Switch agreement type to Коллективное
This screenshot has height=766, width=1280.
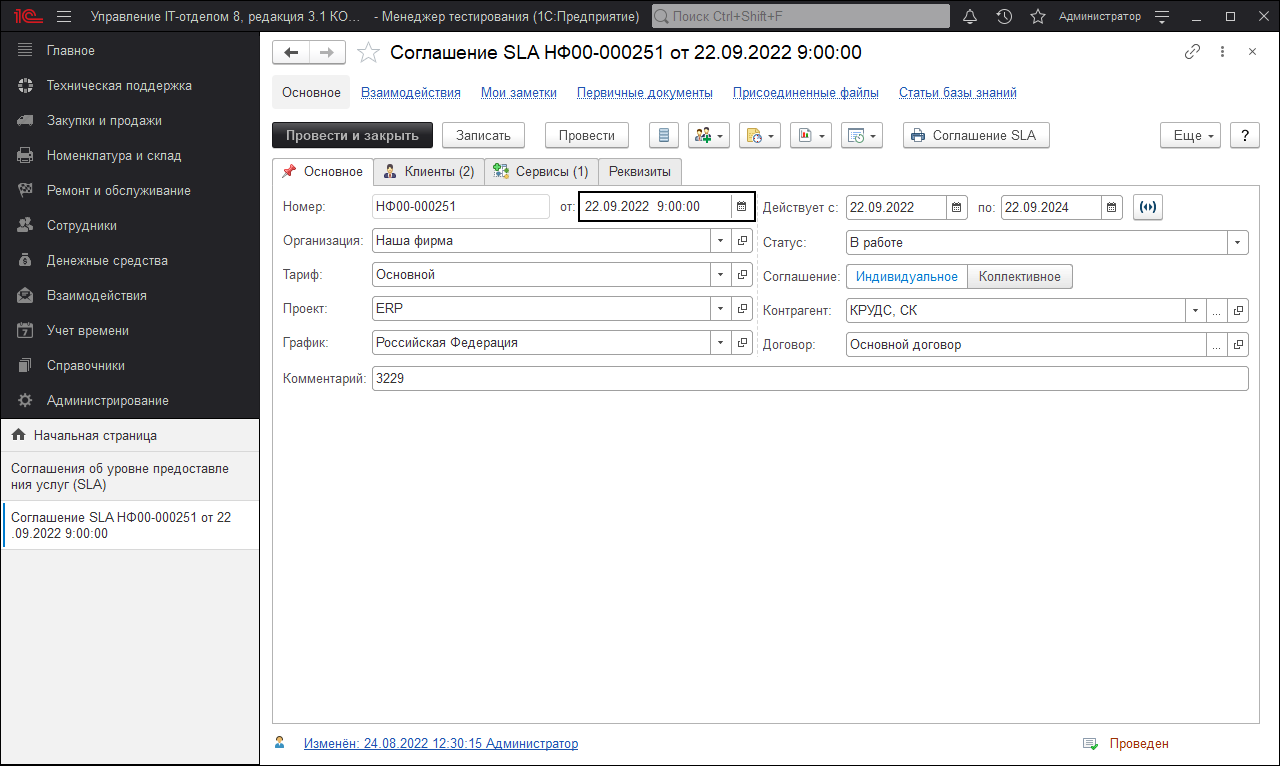point(1020,277)
